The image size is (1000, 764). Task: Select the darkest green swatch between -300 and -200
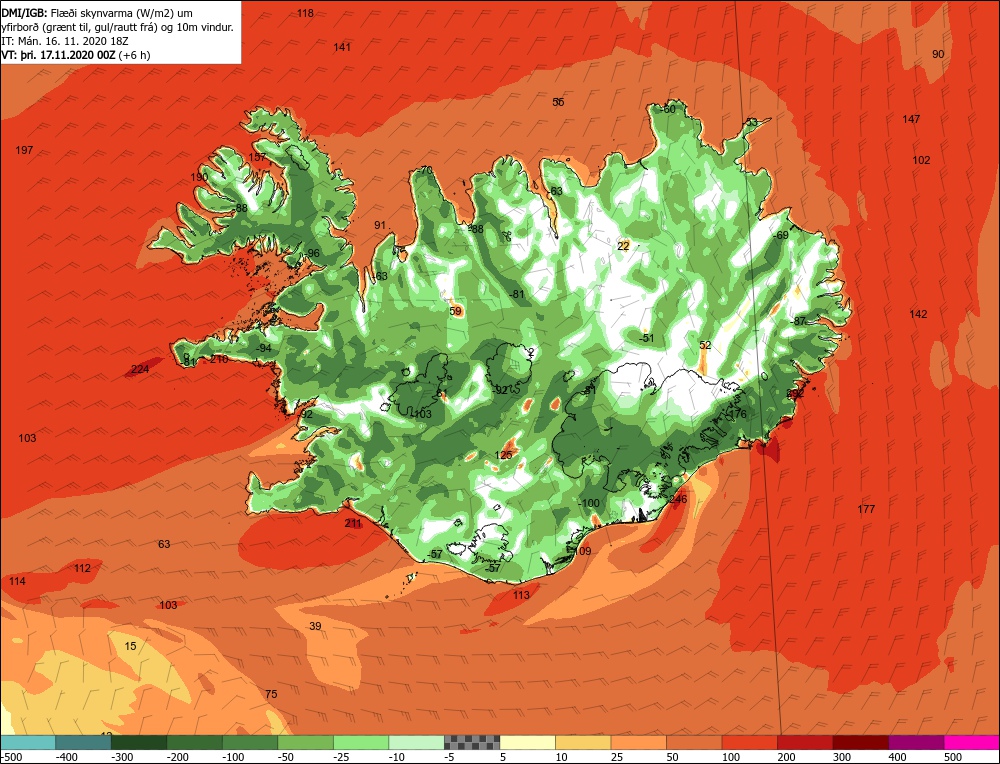coord(139,742)
